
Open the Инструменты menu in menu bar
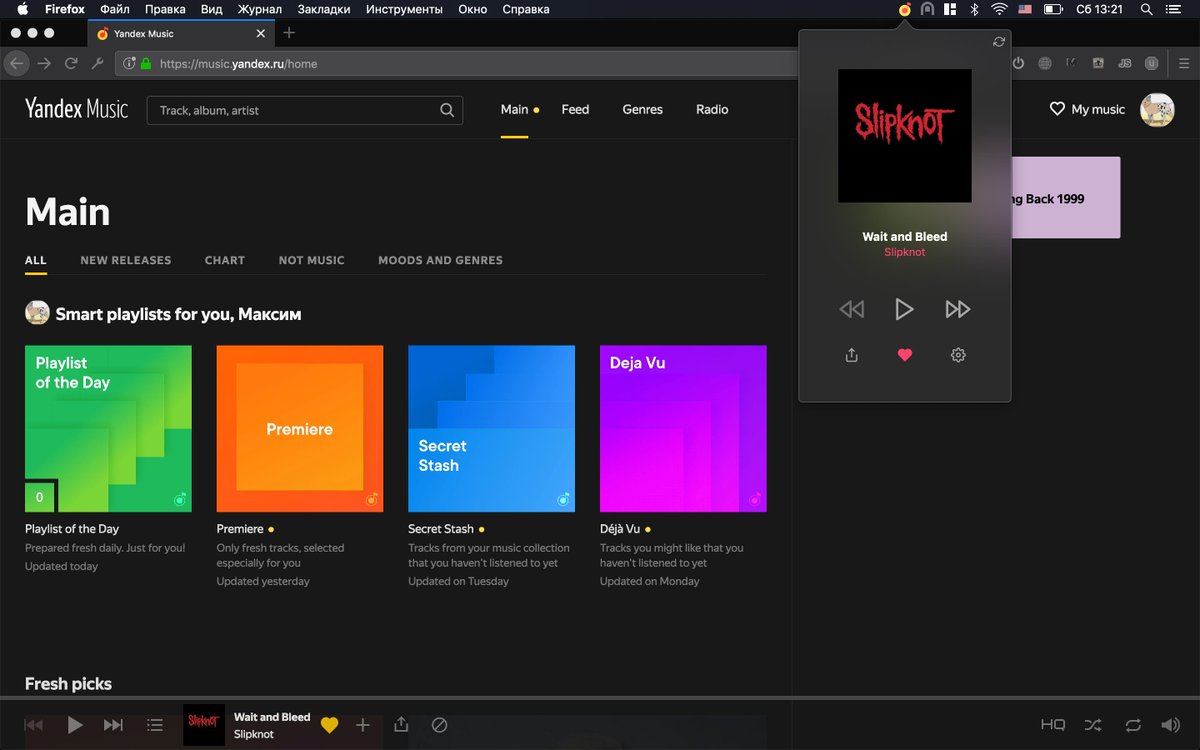click(x=404, y=9)
